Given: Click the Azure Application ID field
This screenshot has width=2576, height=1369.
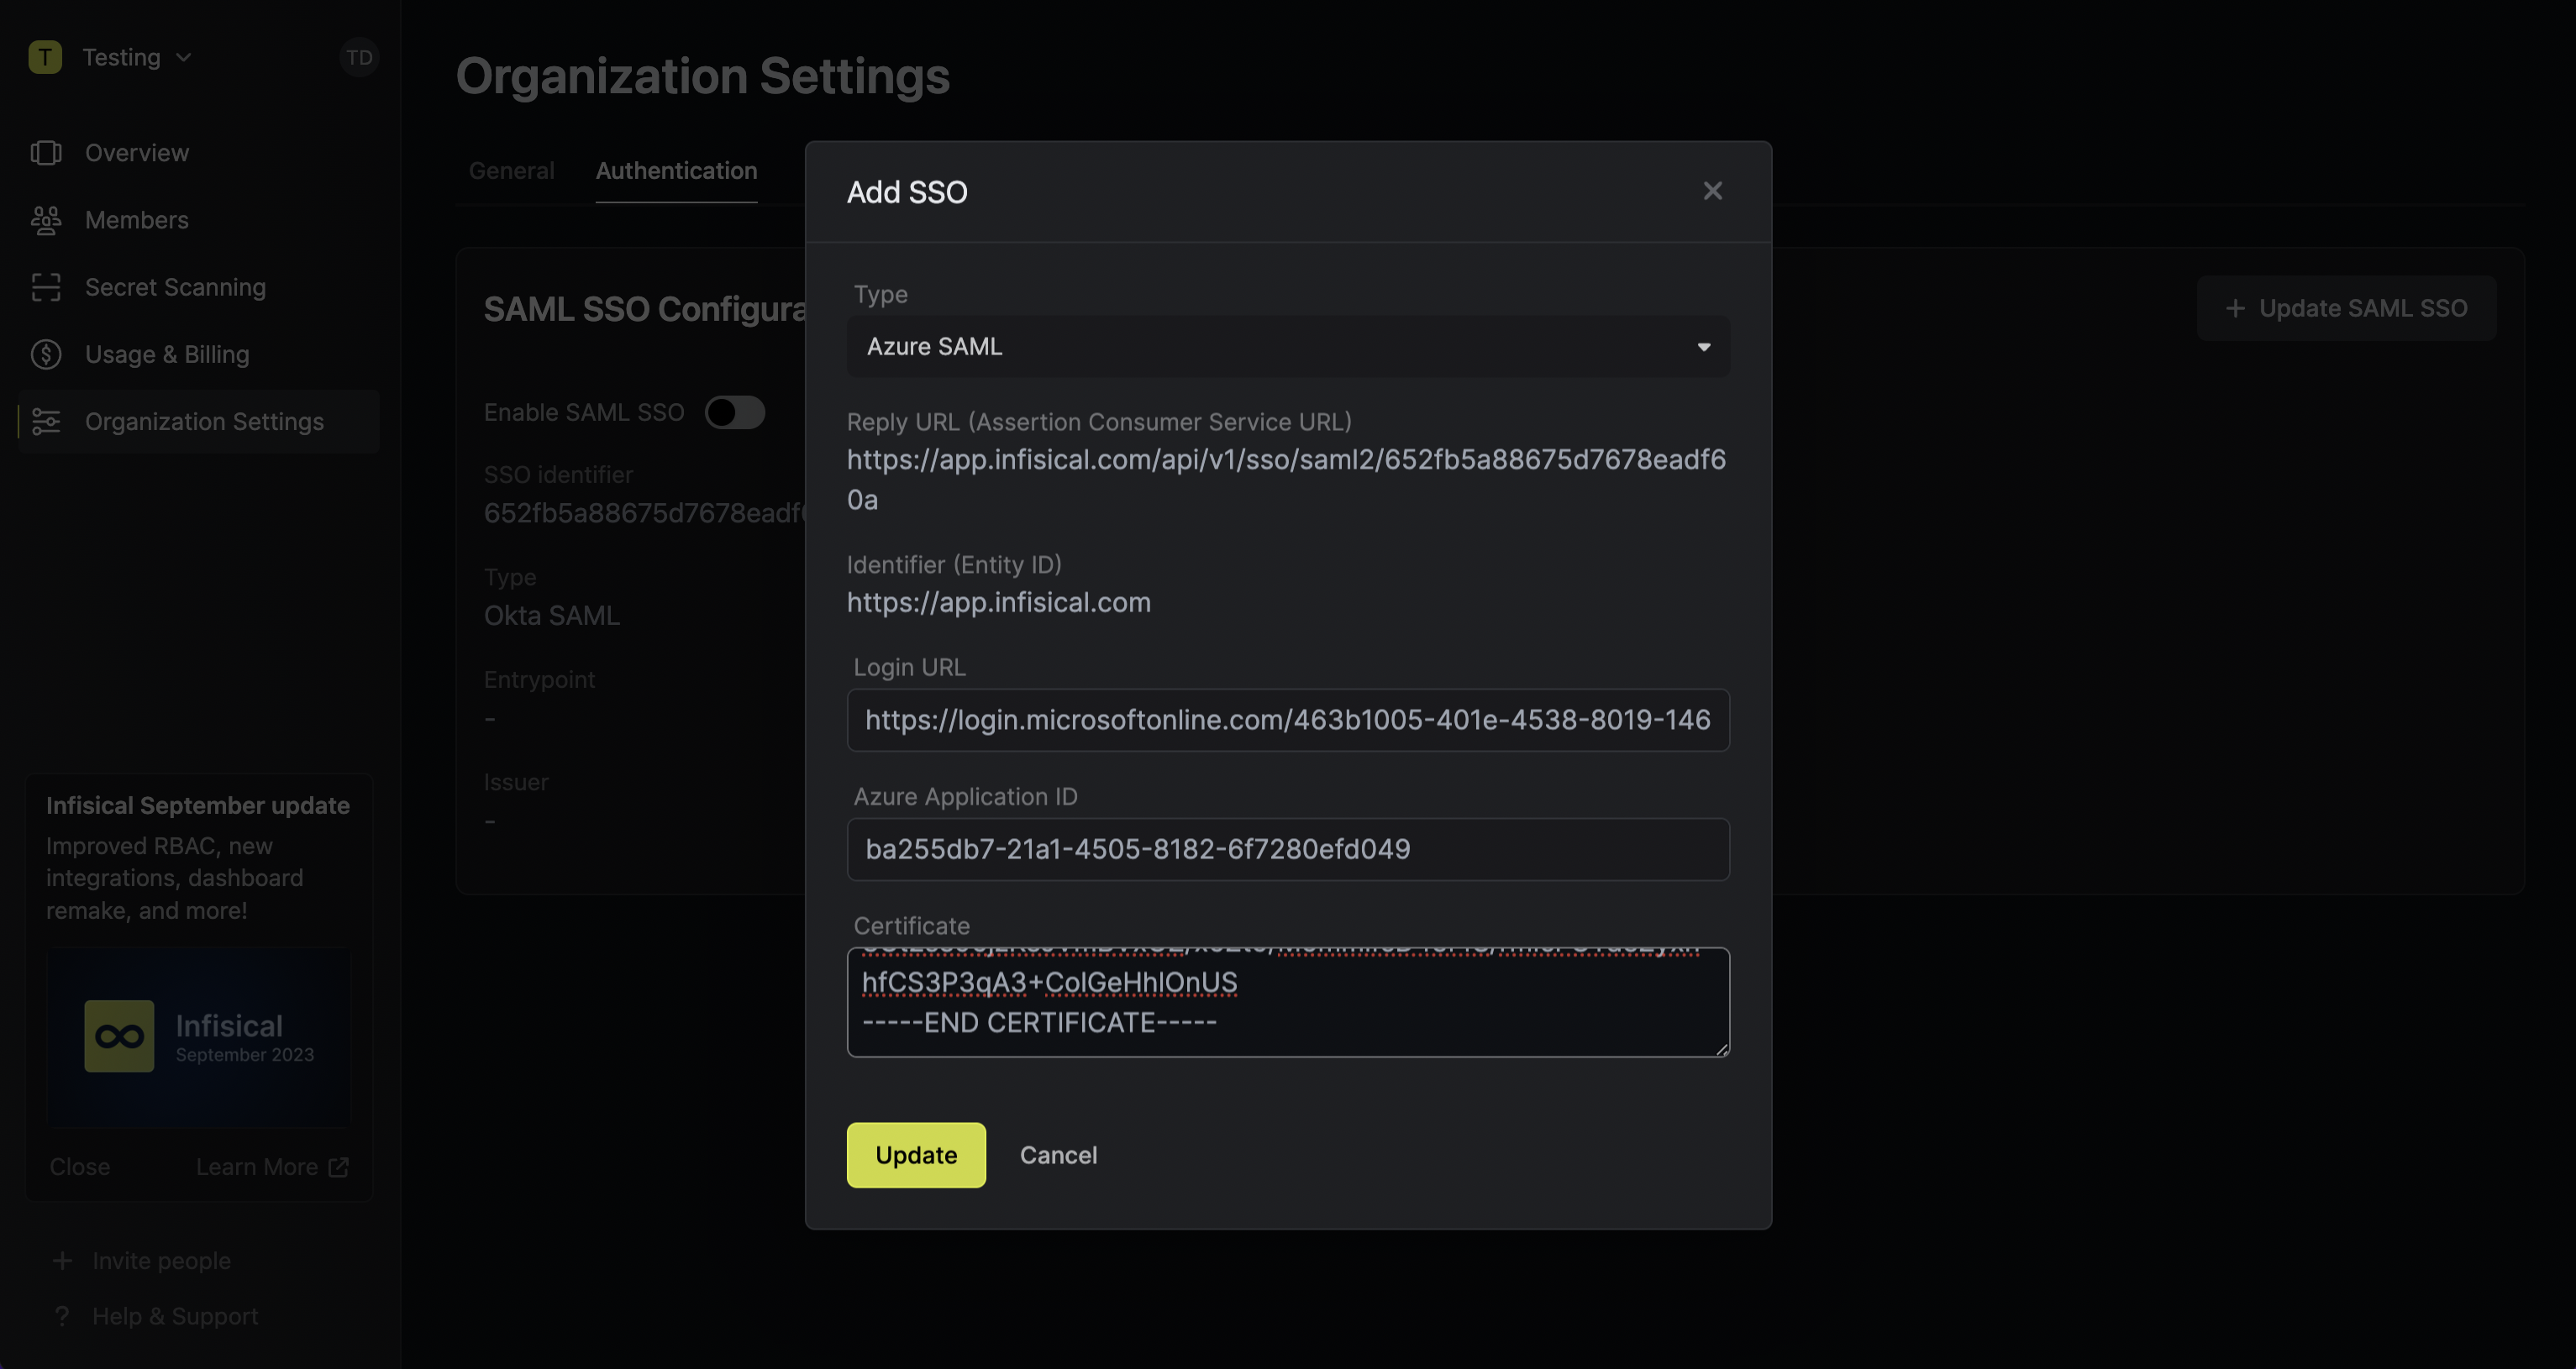Looking at the screenshot, I should click(1288, 849).
